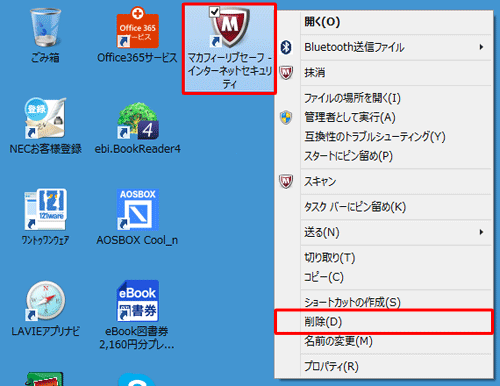This screenshot has height=386, width=500.
Task: Choose 開く(O) from the context menu
Action: pos(383,22)
